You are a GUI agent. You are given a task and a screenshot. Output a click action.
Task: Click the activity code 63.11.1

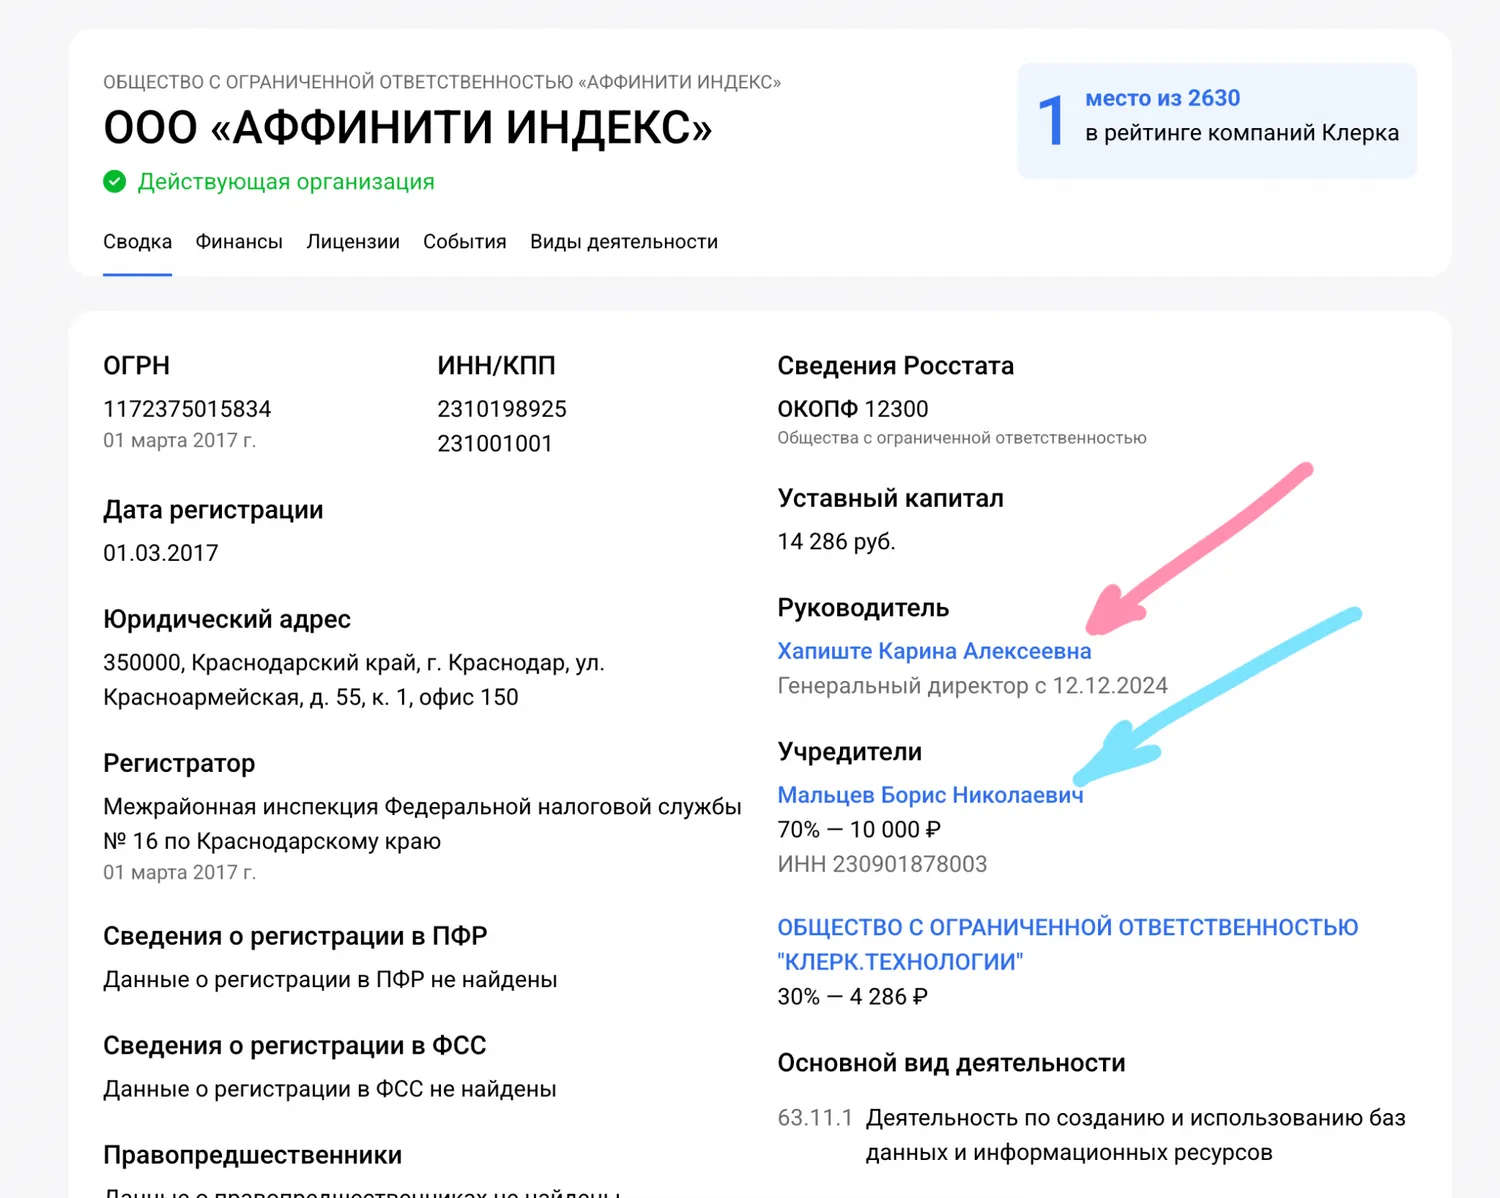click(x=815, y=1118)
